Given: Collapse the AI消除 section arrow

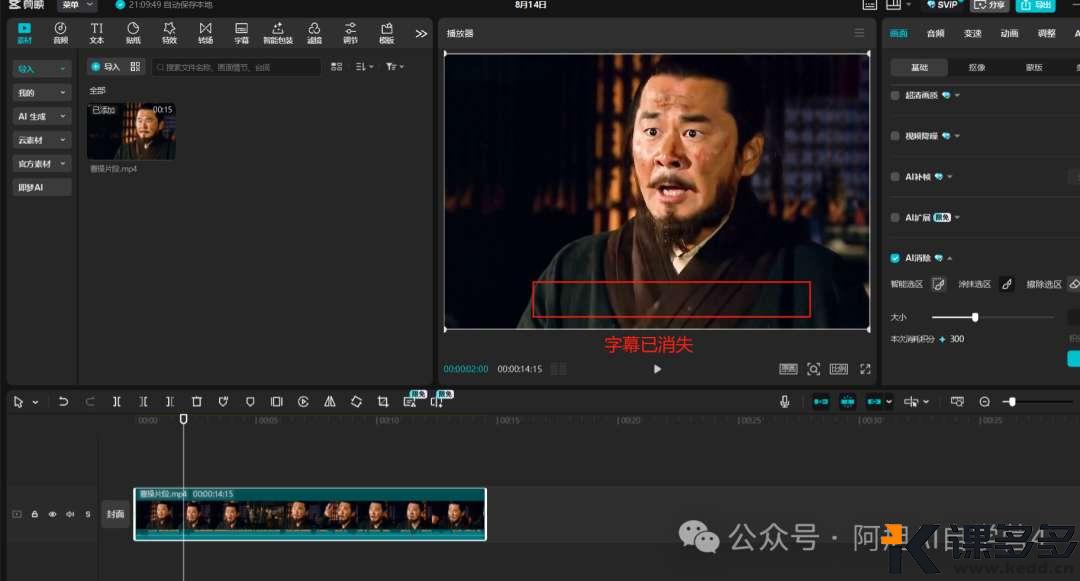Looking at the screenshot, I should (x=950, y=258).
